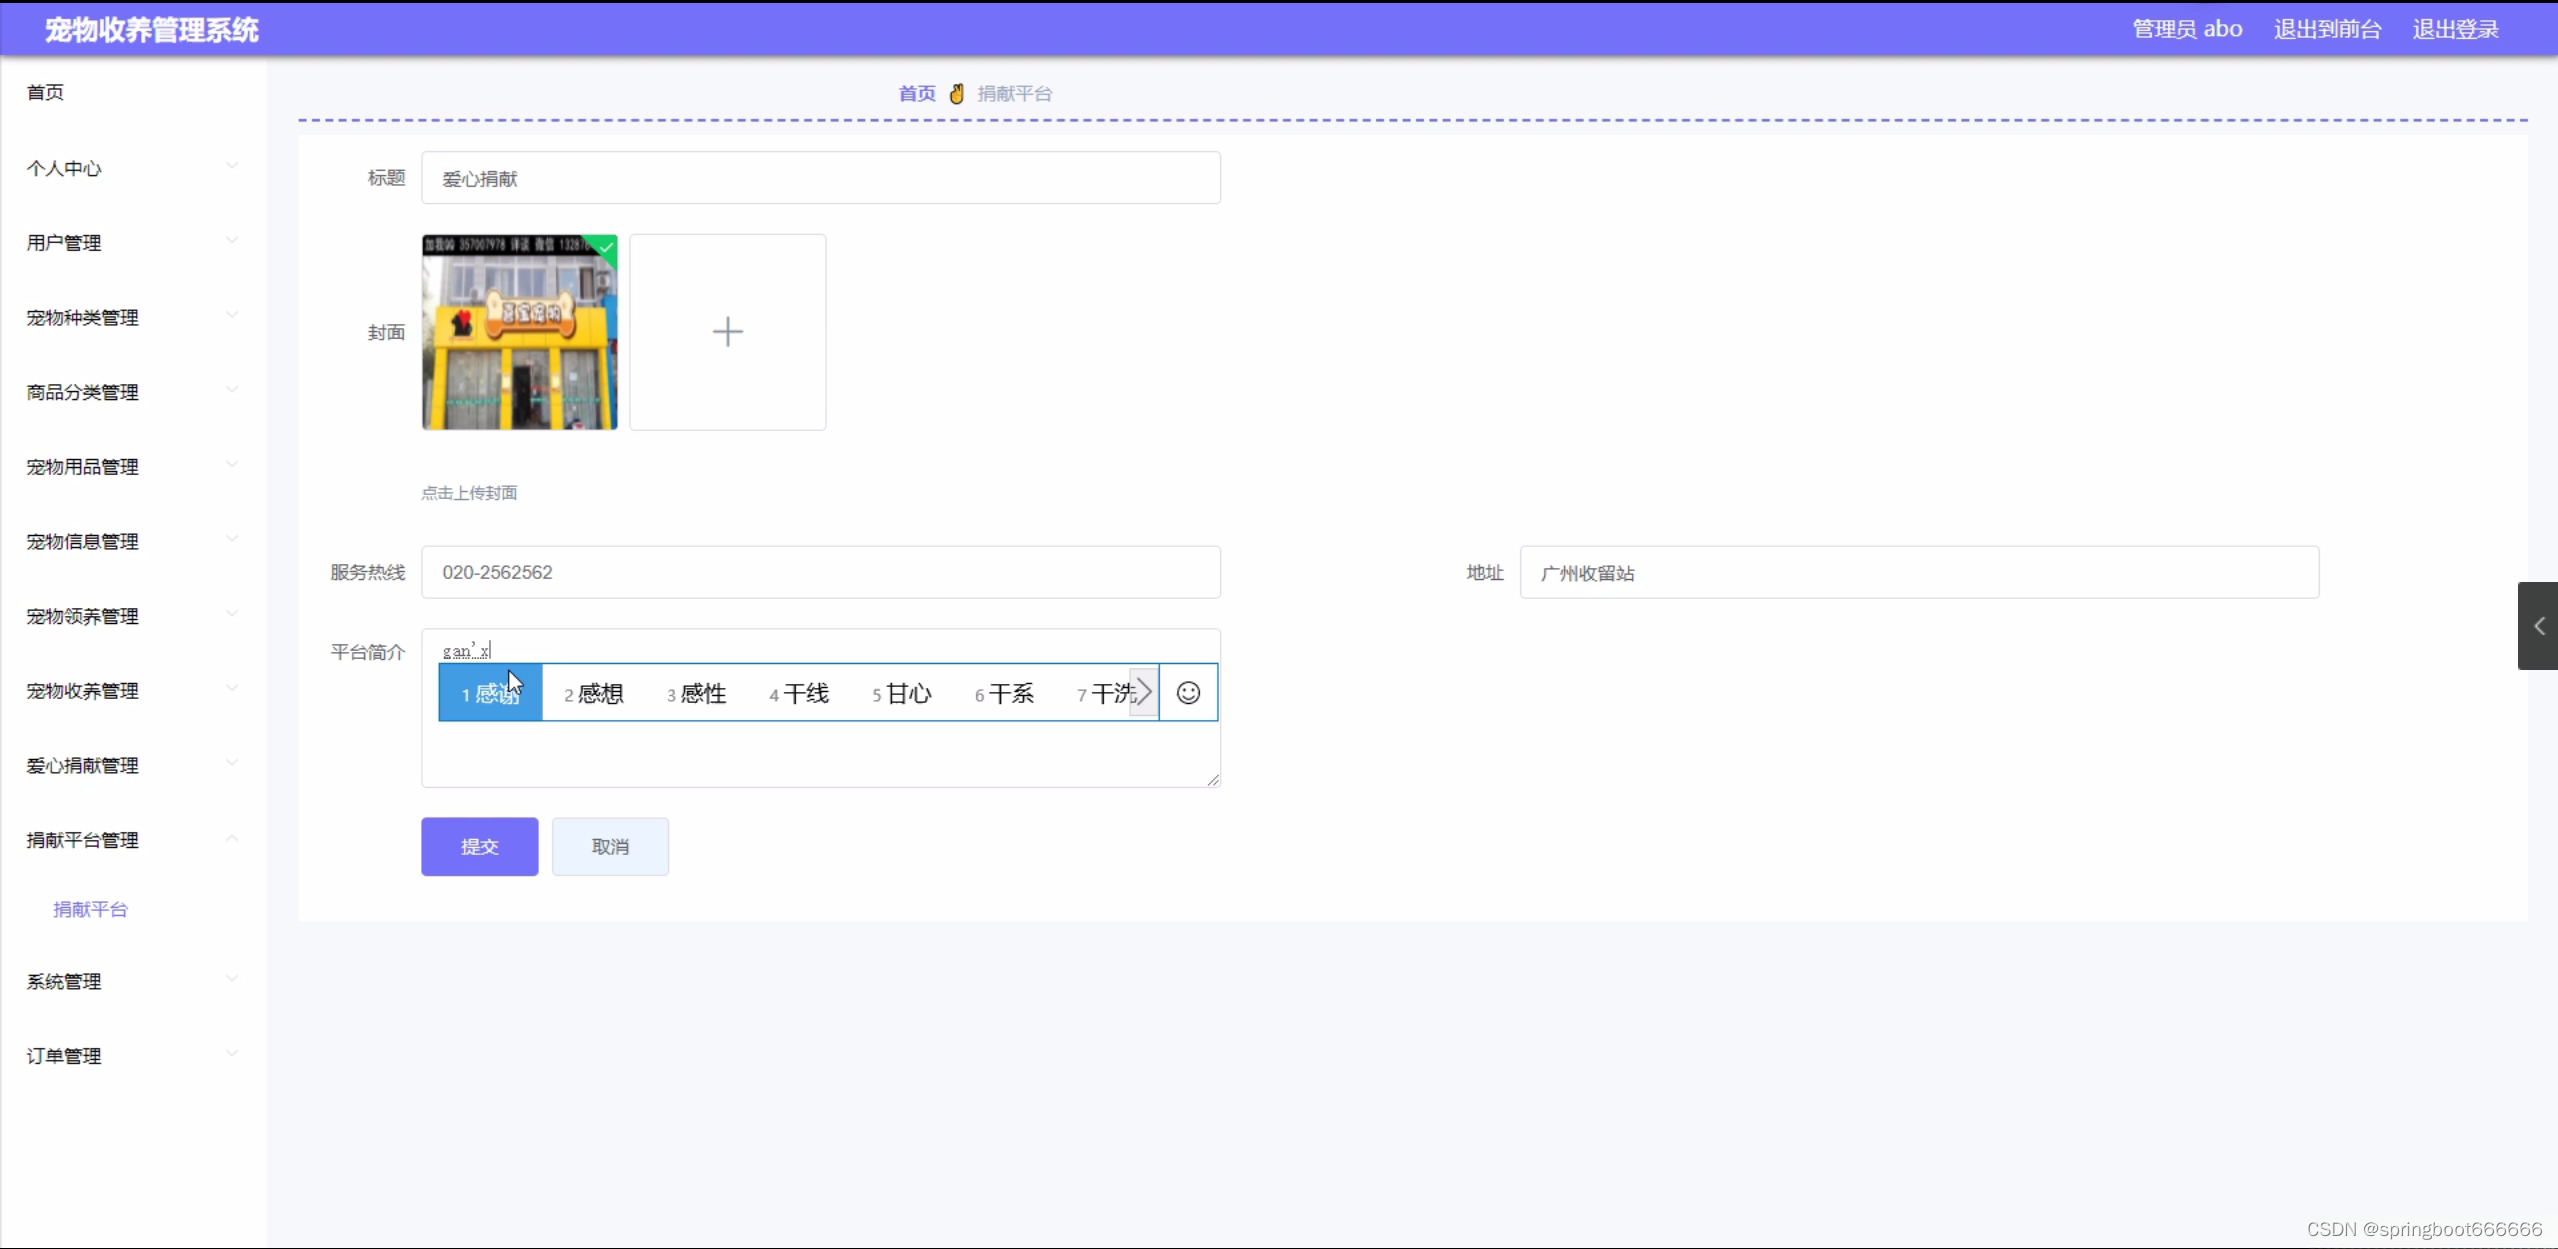Click the plus icon to upload cover
Image resolution: width=2558 pixels, height=1249 pixels.
coord(727,332)
